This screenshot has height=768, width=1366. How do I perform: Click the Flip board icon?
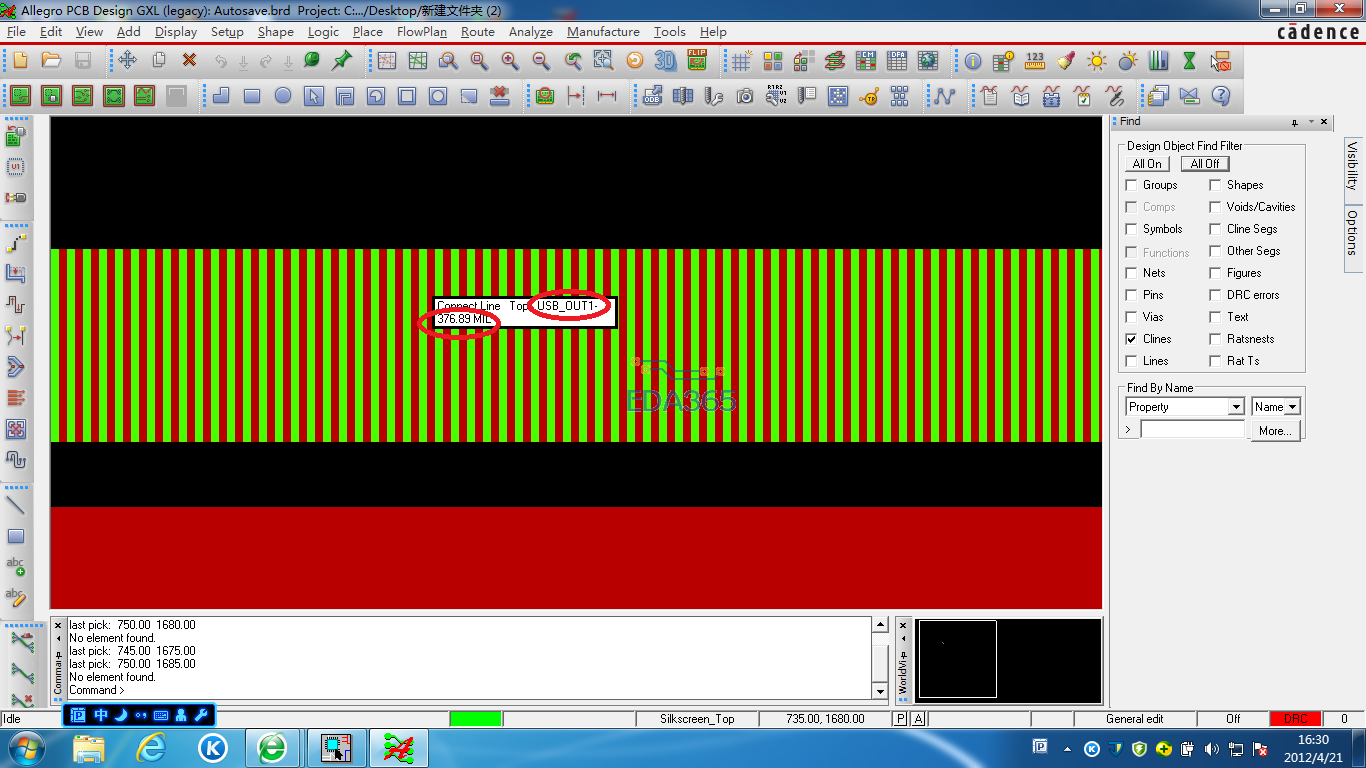coord(697,61)
